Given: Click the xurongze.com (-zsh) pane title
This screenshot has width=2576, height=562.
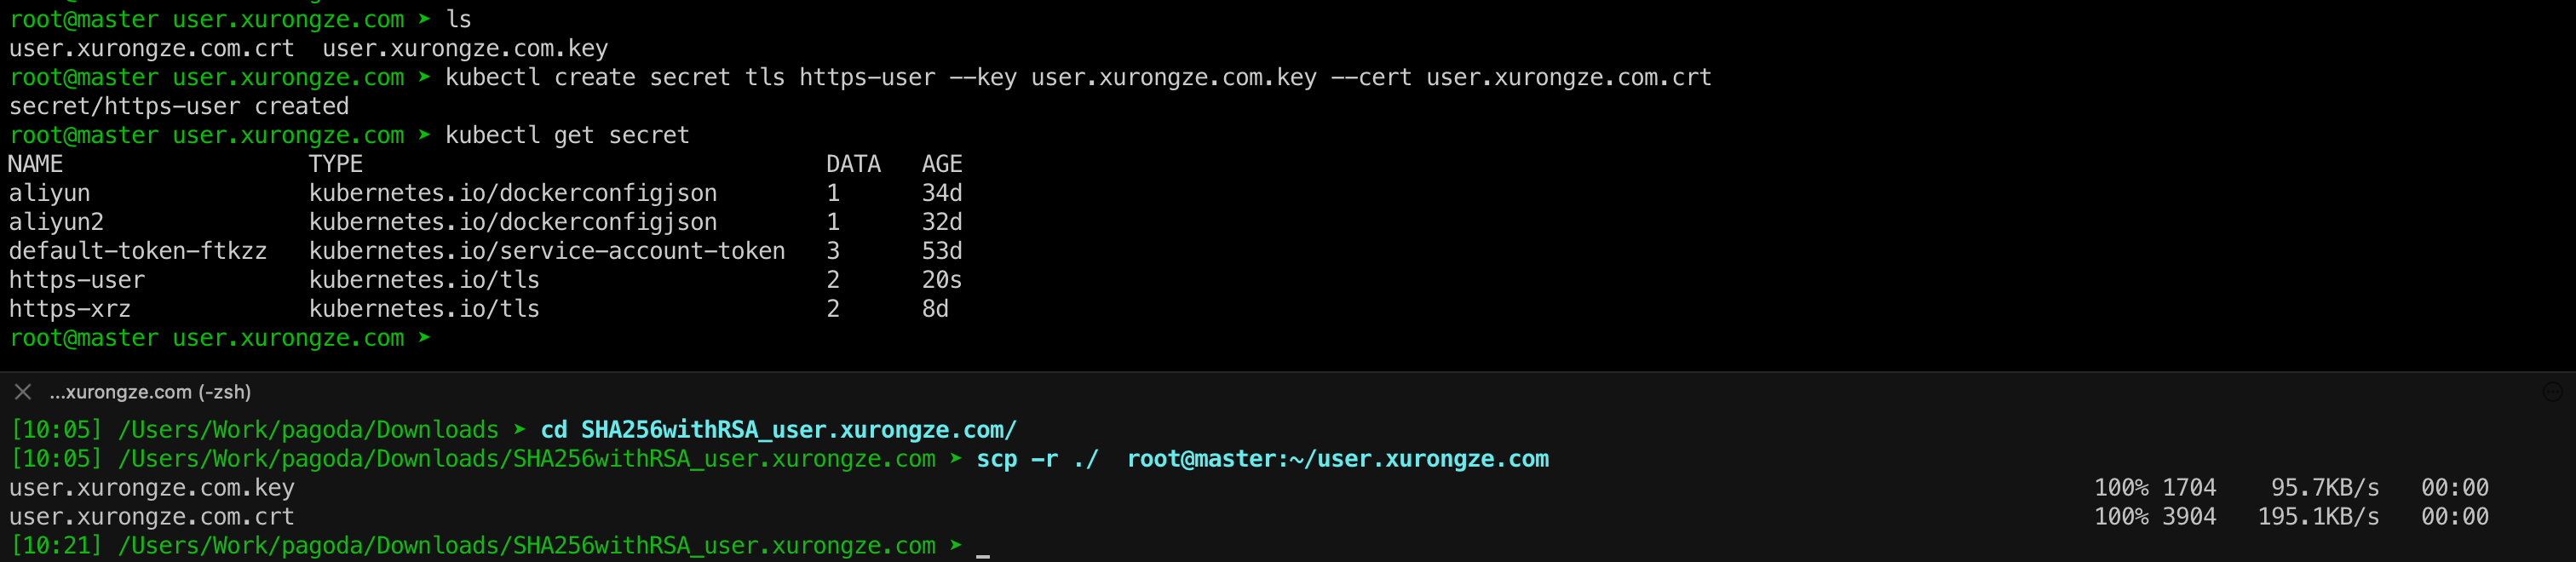Looking at the screenshot, I should point(150,392).
